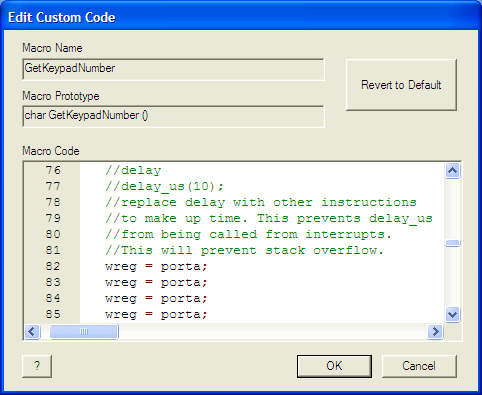The image size is (482, 395).
Task: Click comment '//This will prevent stack overflow.'
Action: click(x=245, y=250)
